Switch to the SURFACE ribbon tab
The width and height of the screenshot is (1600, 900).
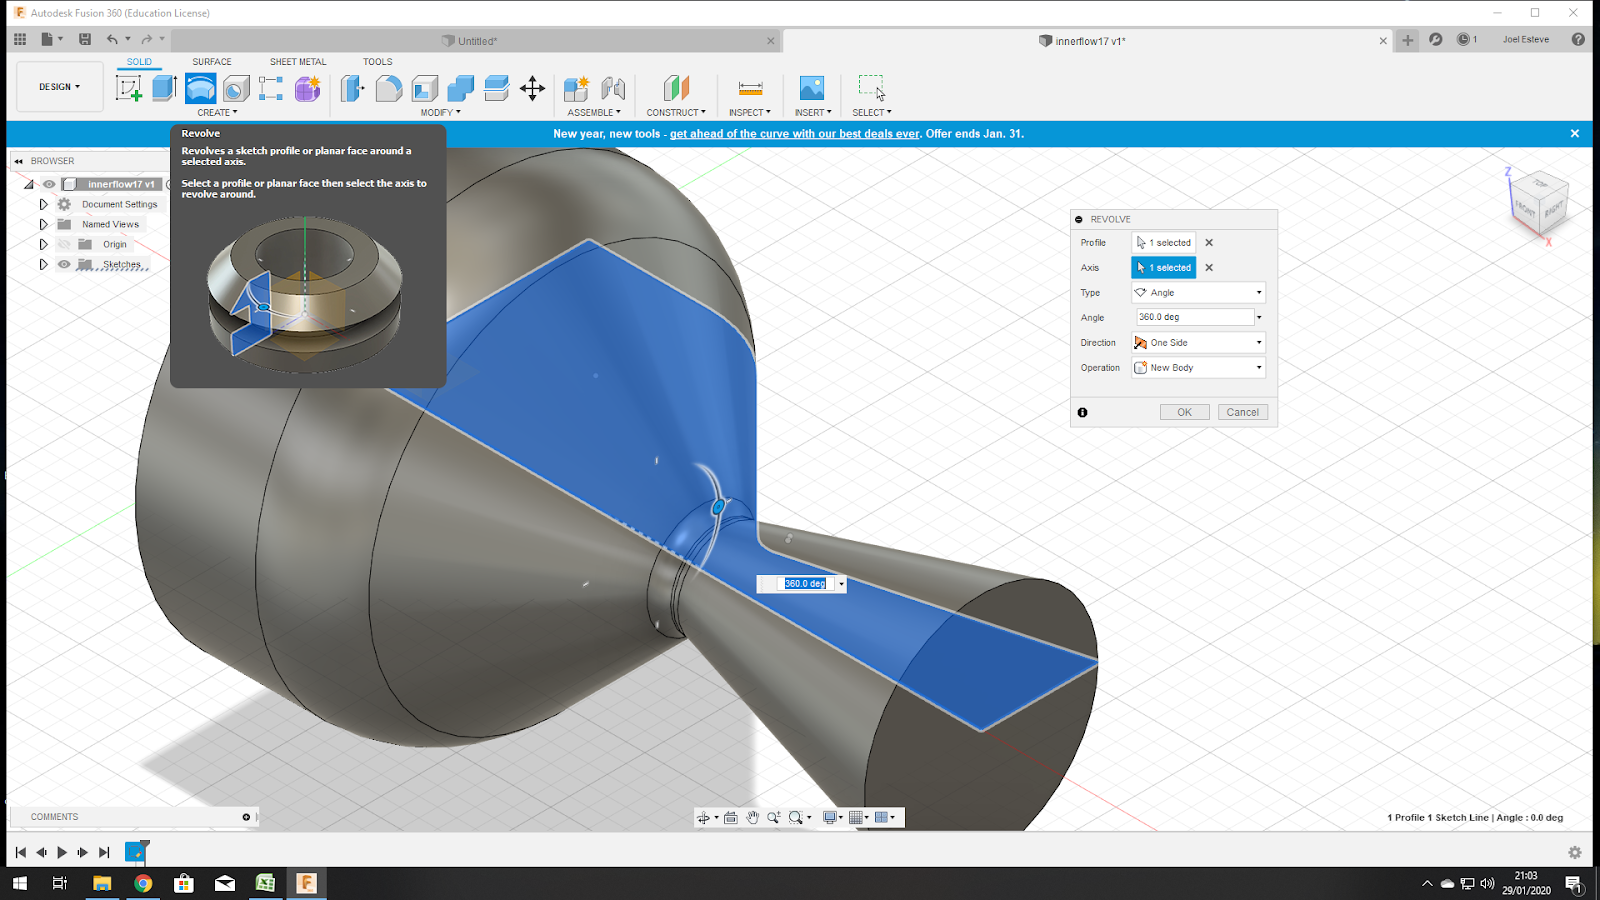click(211, 61)
